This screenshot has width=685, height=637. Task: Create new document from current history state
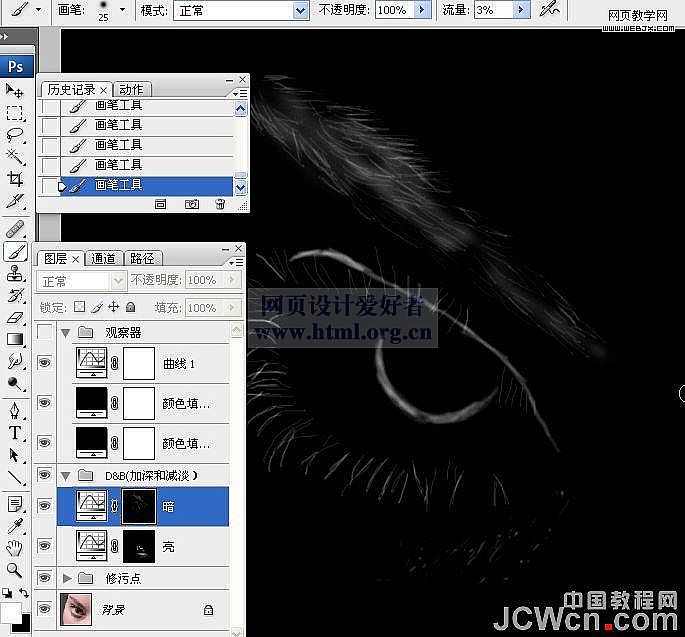(160, 204)
